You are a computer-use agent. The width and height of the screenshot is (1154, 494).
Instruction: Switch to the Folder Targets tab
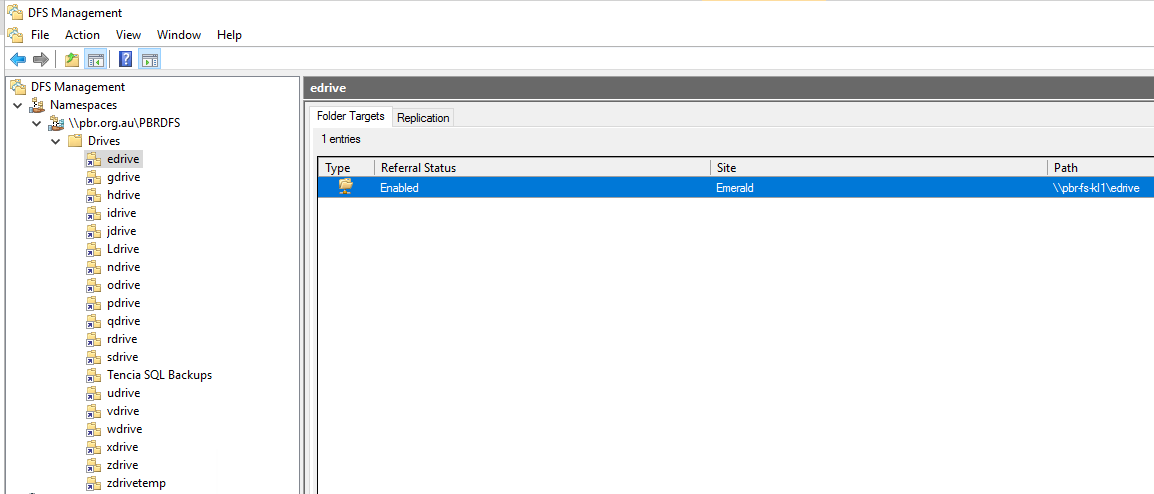pos(350,116)
